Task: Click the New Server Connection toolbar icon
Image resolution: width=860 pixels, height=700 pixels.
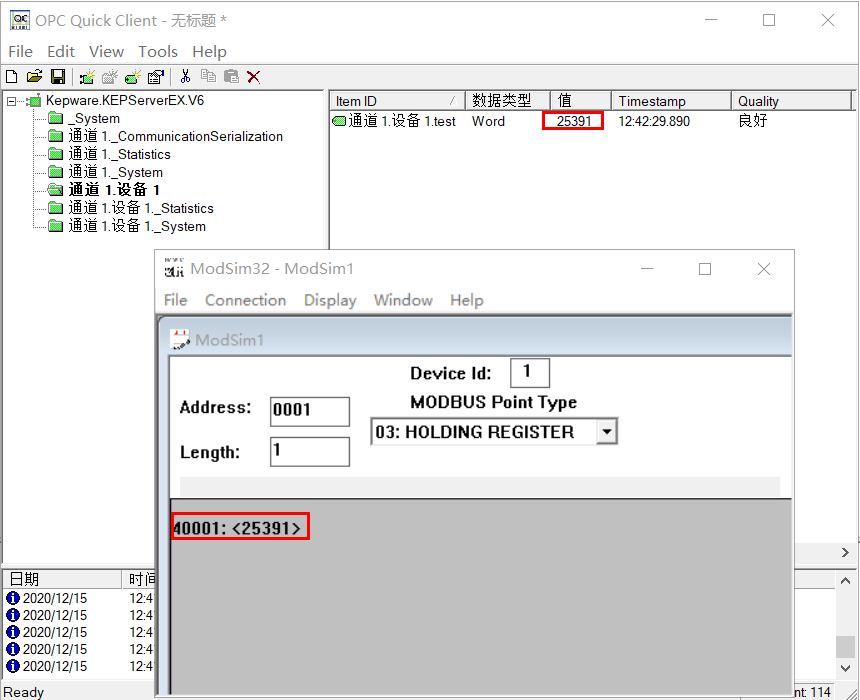Action: tap(85, 76)
